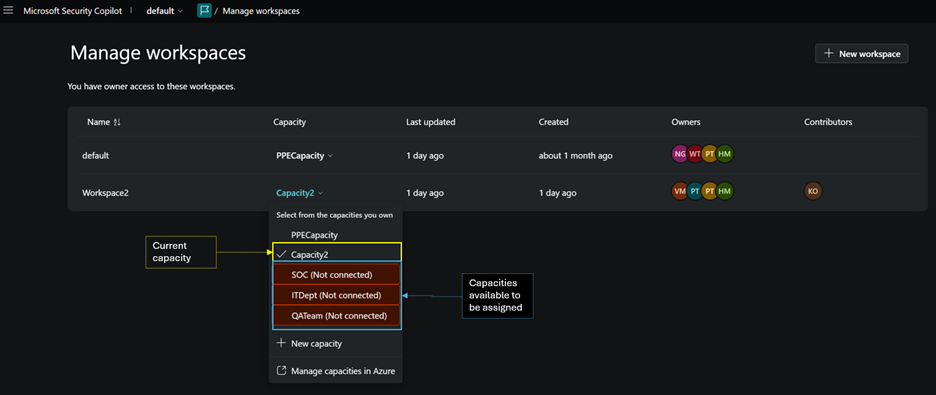
Task: Click the Manage workspaces breadcrumb
Action: [x=261, y=11]
